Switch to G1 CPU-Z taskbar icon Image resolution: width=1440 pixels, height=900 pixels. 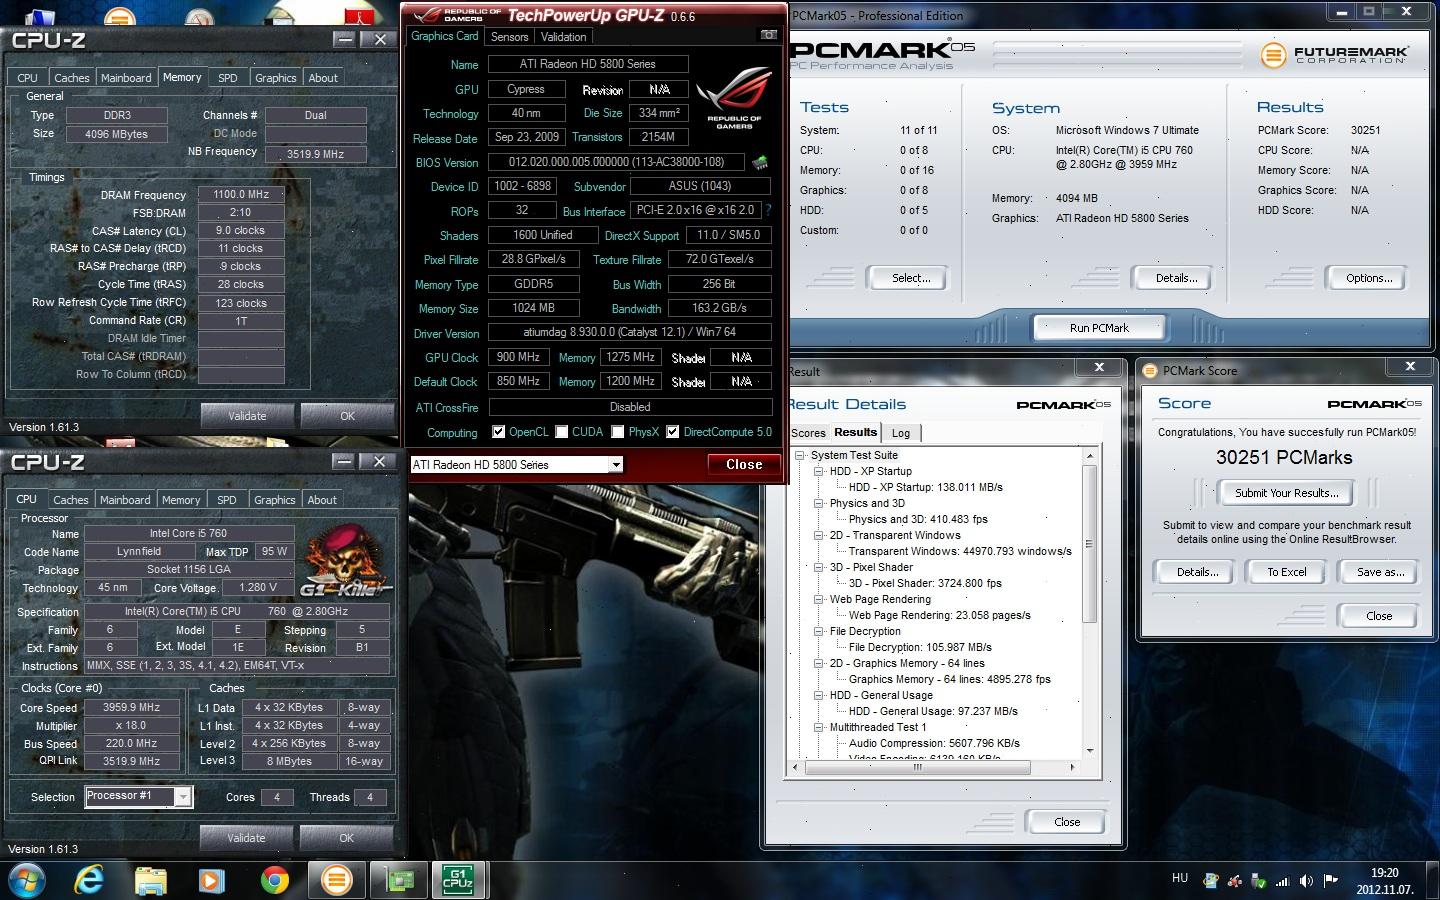click(x=458, y=880)
